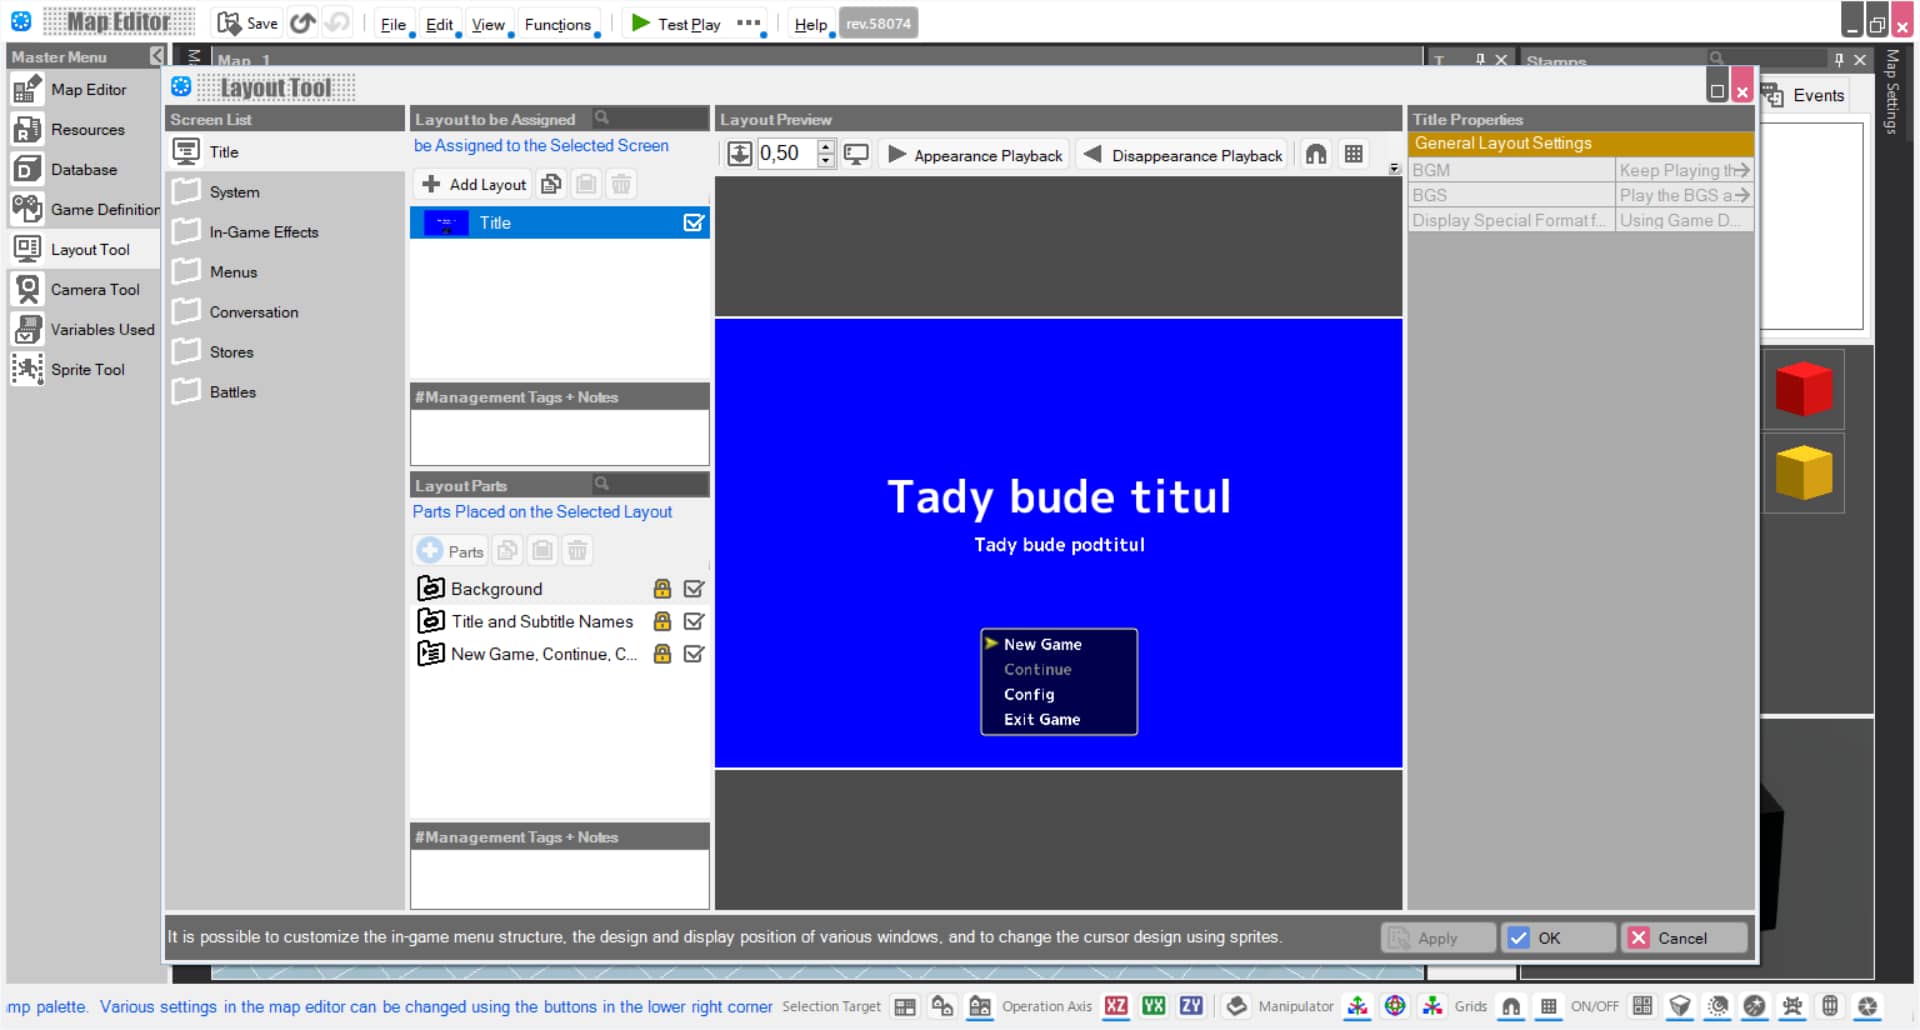Open System folder in Screen List

coord(285,192)
